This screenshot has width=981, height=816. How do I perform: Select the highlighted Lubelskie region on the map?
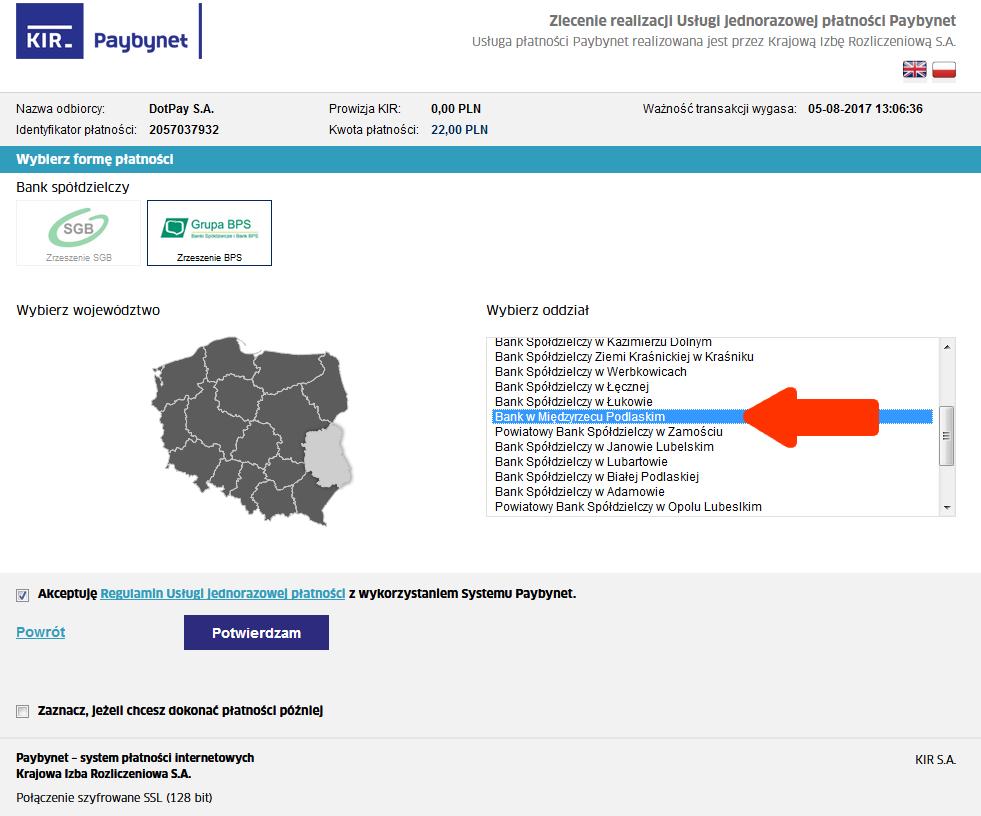point(326,455)
